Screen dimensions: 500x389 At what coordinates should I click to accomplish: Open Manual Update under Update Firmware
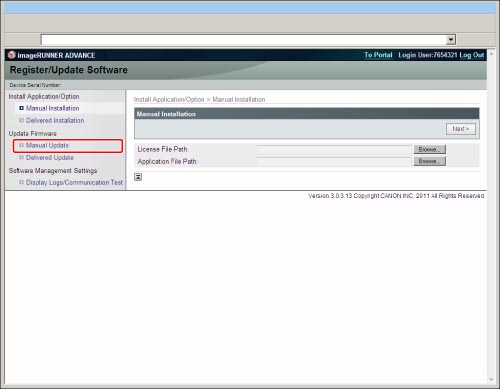coord(47,146)
